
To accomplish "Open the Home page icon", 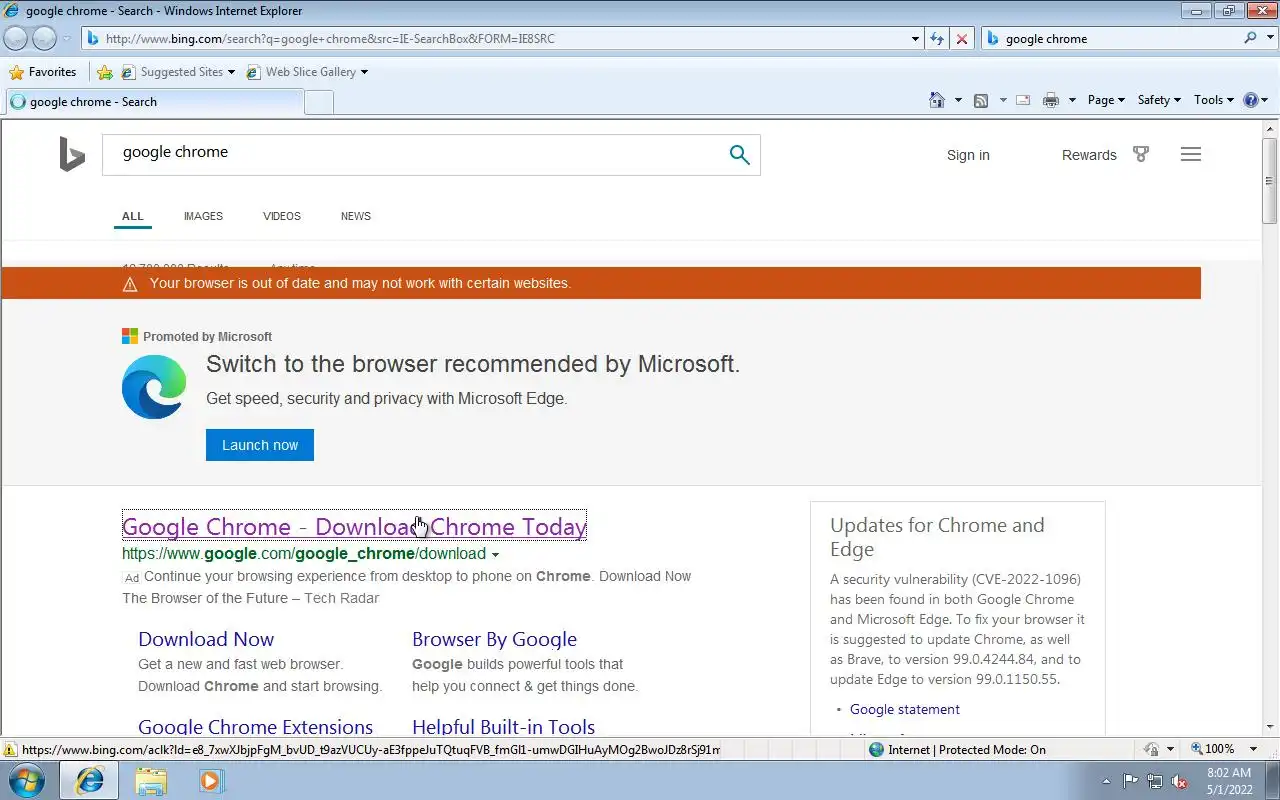I will 937,100.
